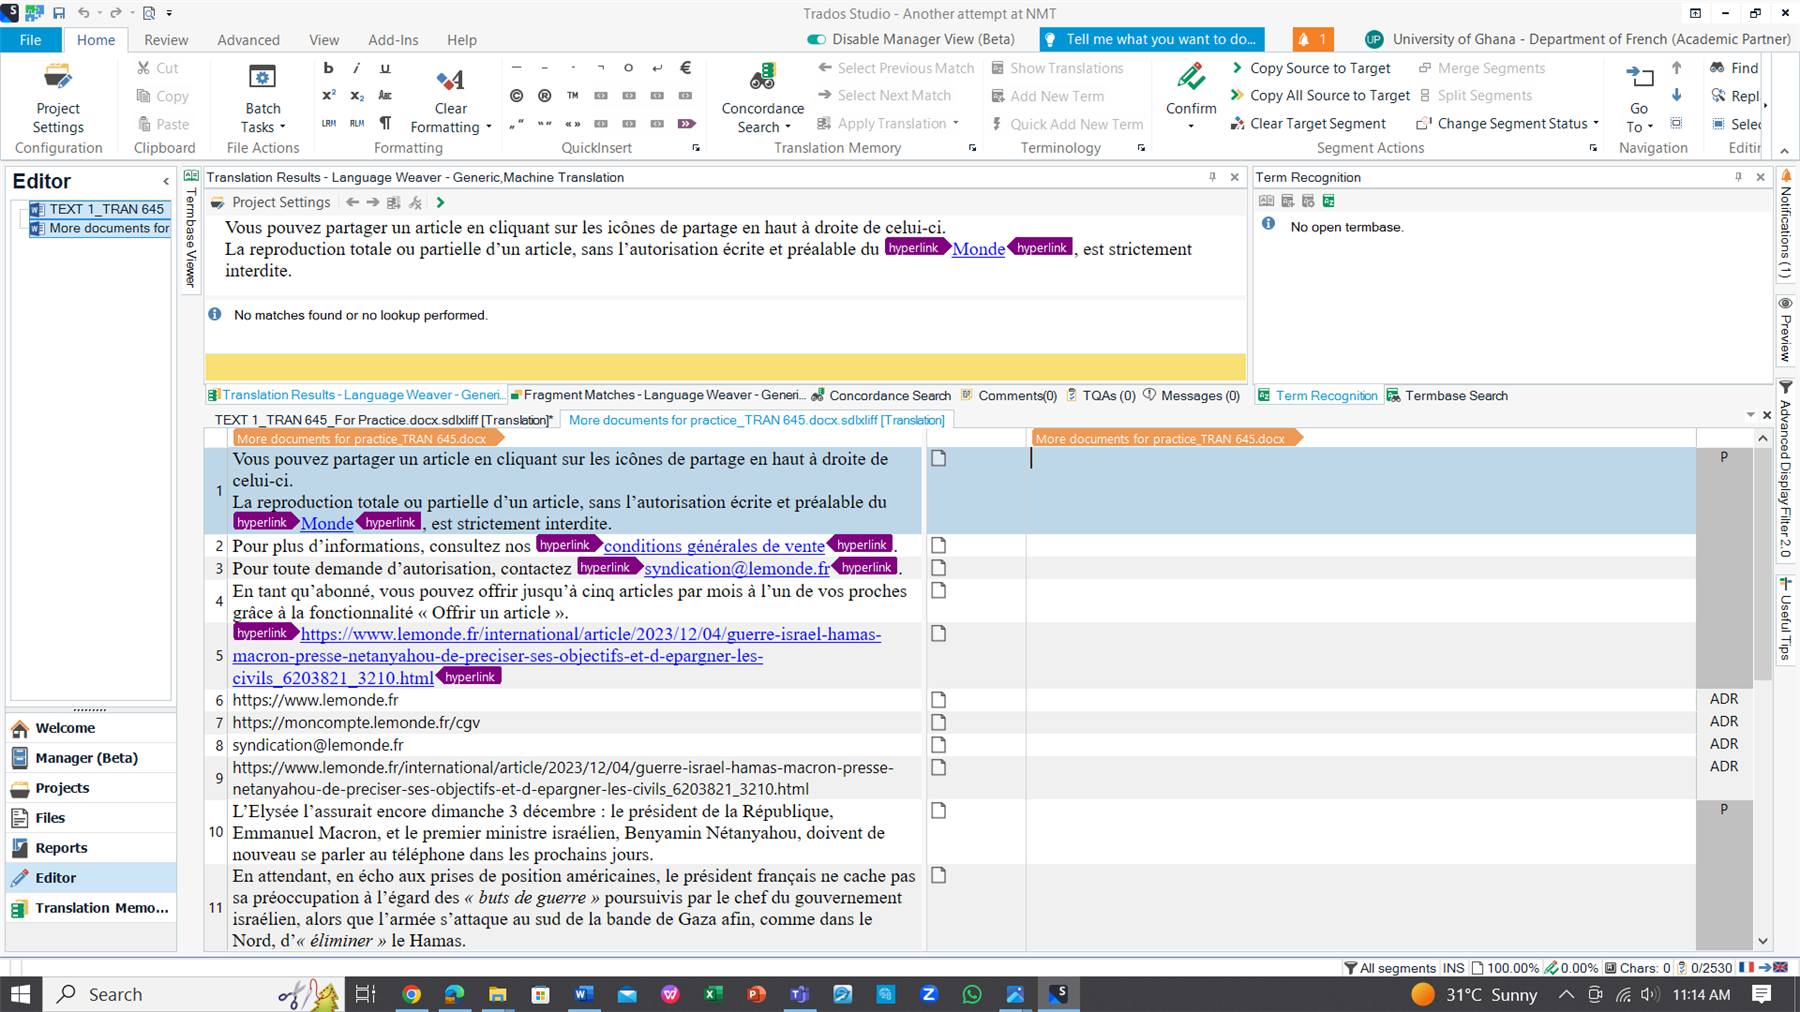Screen dimensions: 1800x1012
Task: Apply subscript formatting
Action: 356,96
